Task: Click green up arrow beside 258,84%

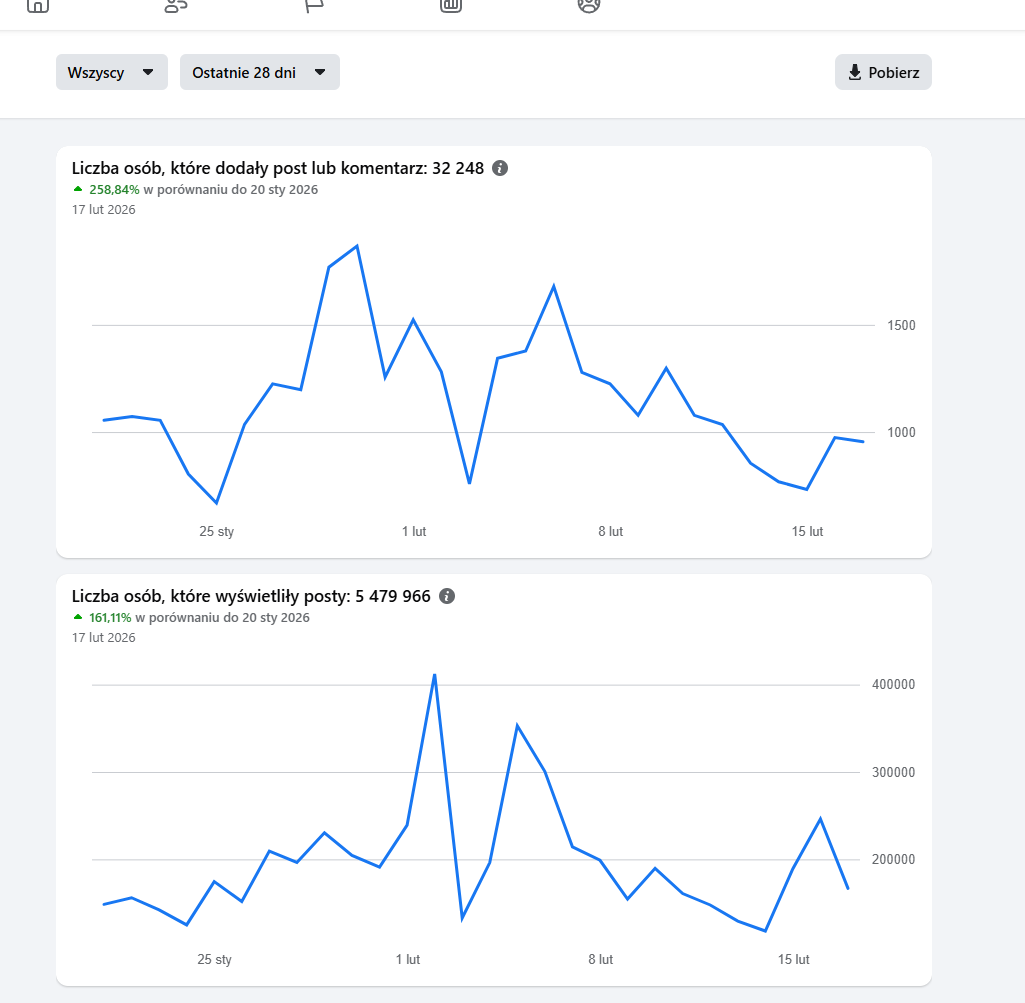Action: [x=78, y=189]
